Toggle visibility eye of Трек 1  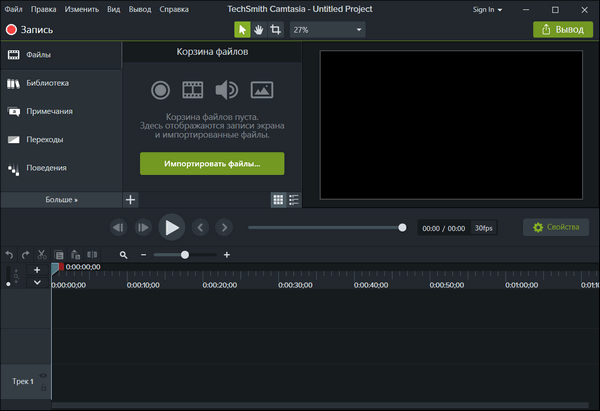pyautogui.click(x=43, y=376)
